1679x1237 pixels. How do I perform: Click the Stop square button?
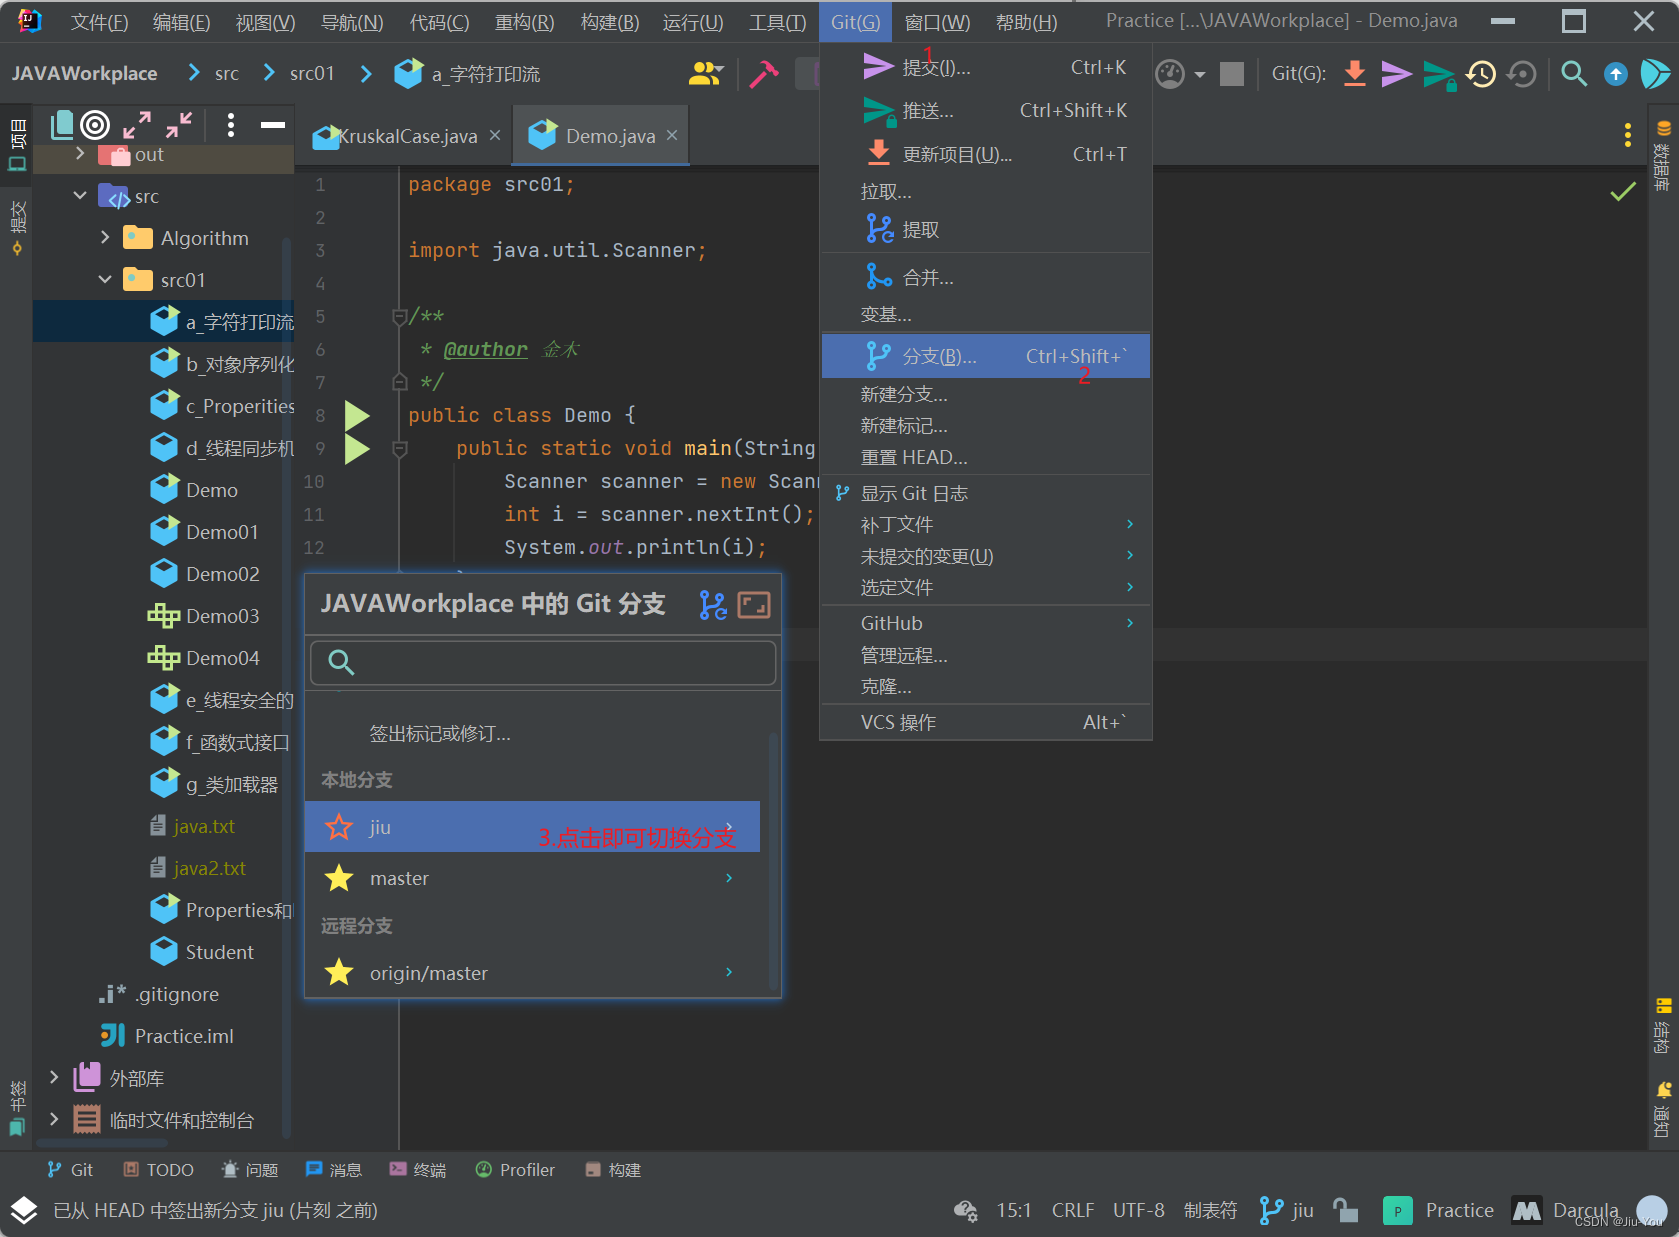pos(1232,73)
